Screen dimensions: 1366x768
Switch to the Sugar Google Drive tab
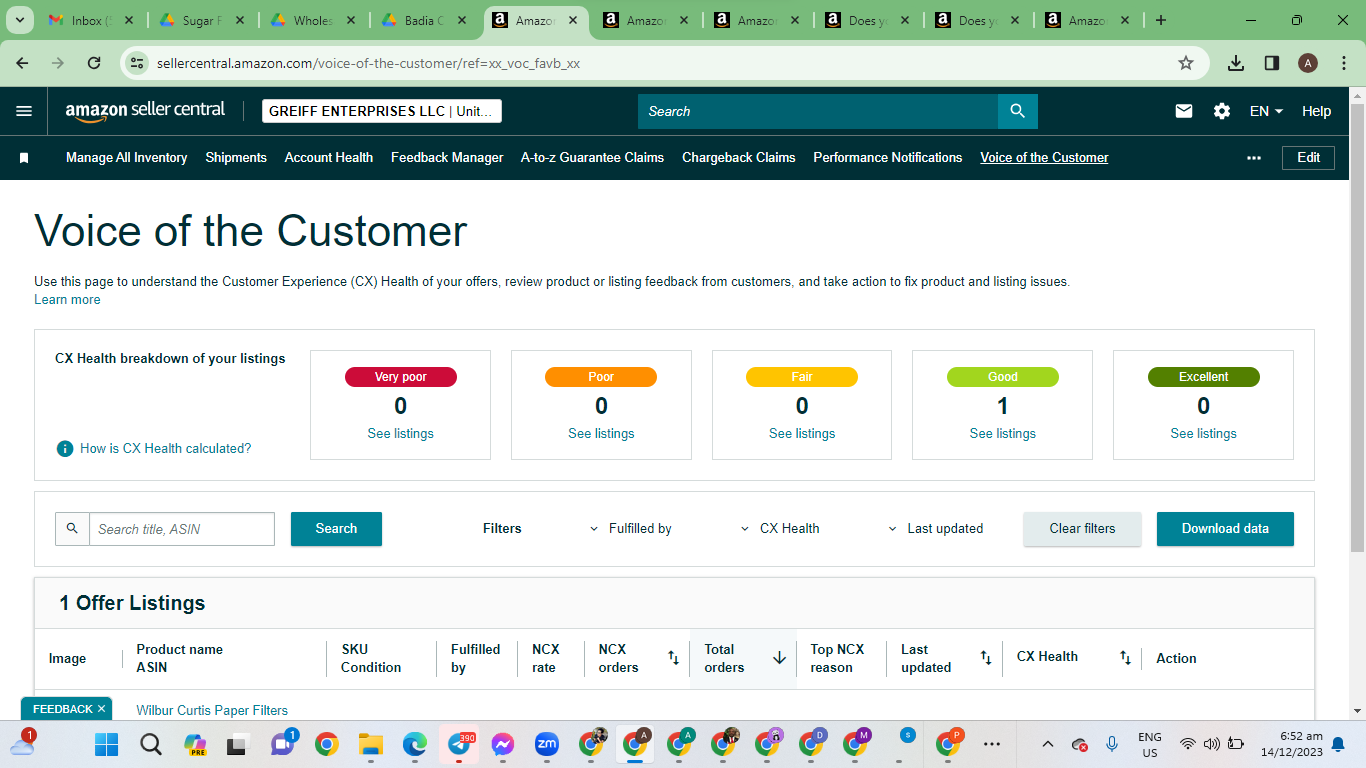click(201, 20)
